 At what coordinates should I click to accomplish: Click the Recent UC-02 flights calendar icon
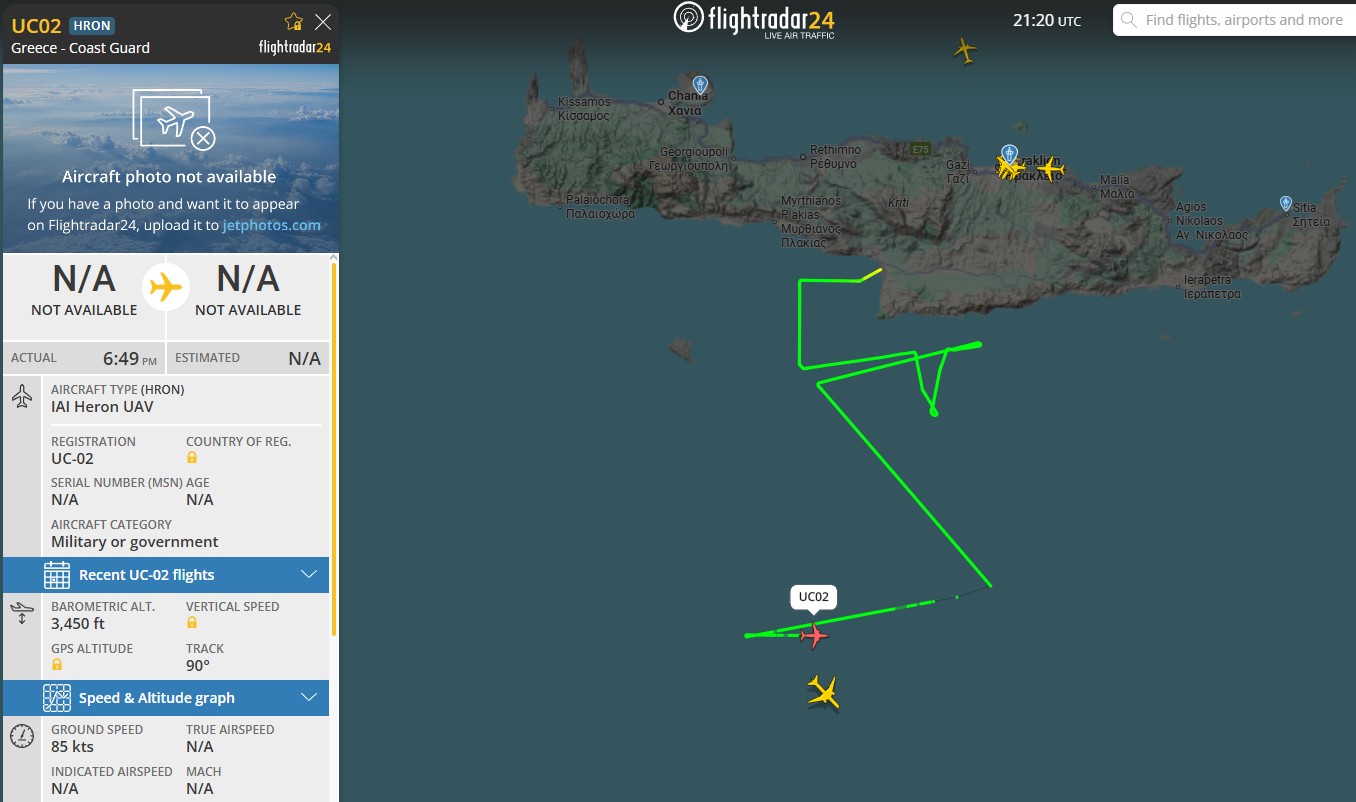tap(57, 575)
